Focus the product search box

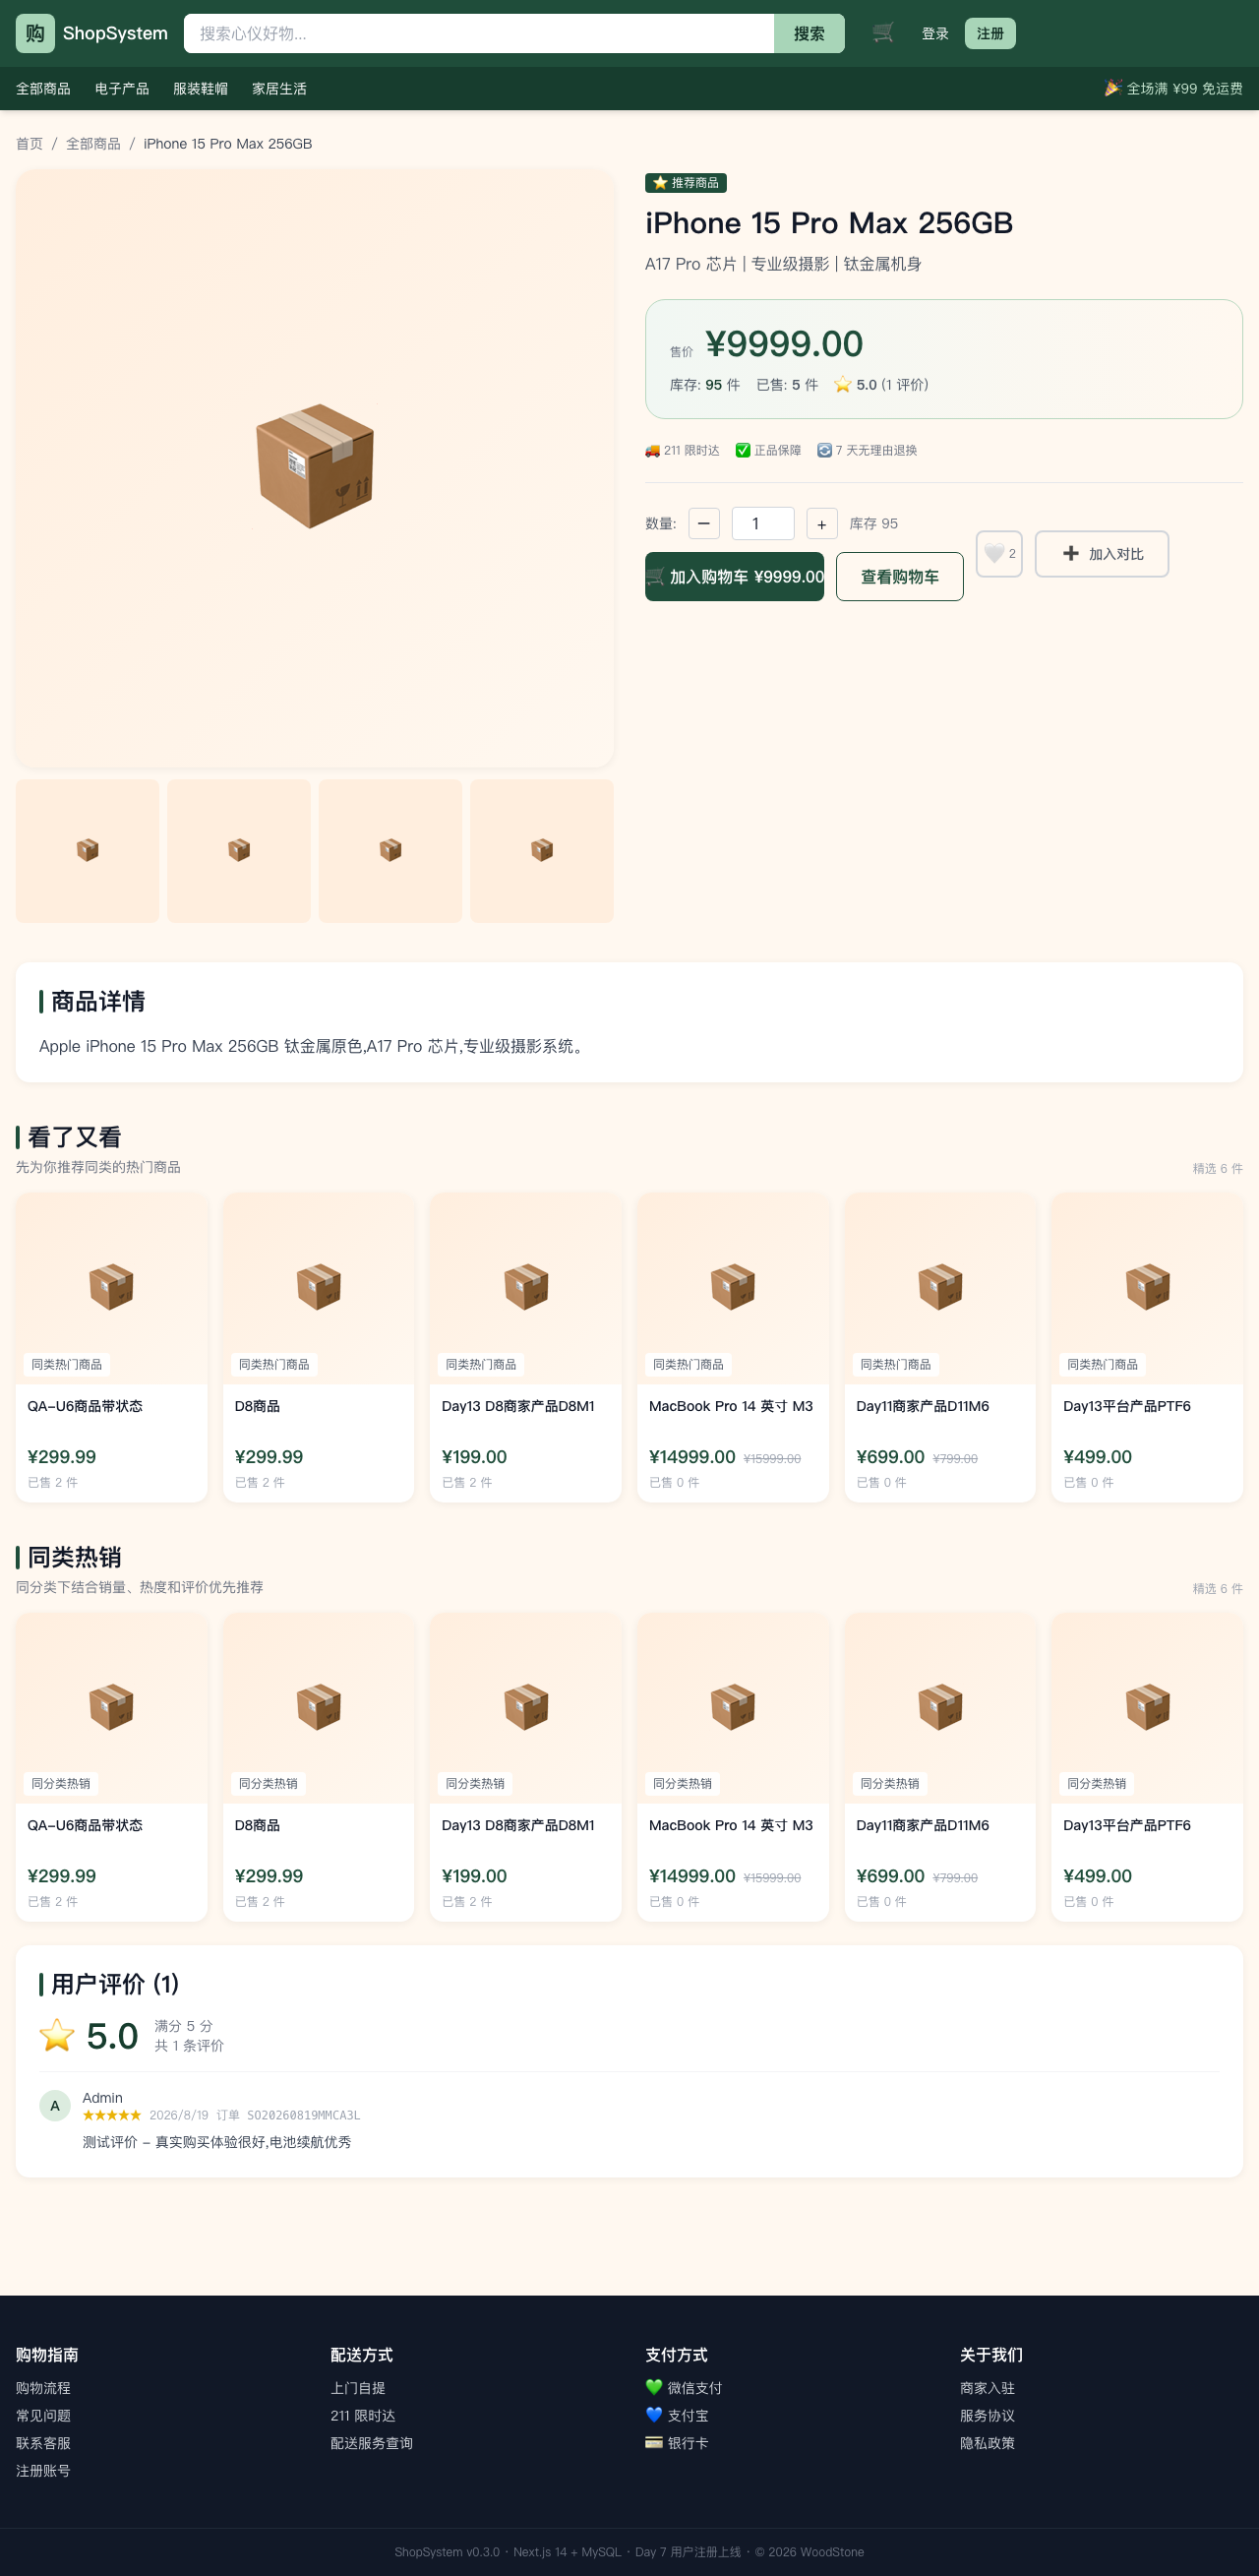479,33
